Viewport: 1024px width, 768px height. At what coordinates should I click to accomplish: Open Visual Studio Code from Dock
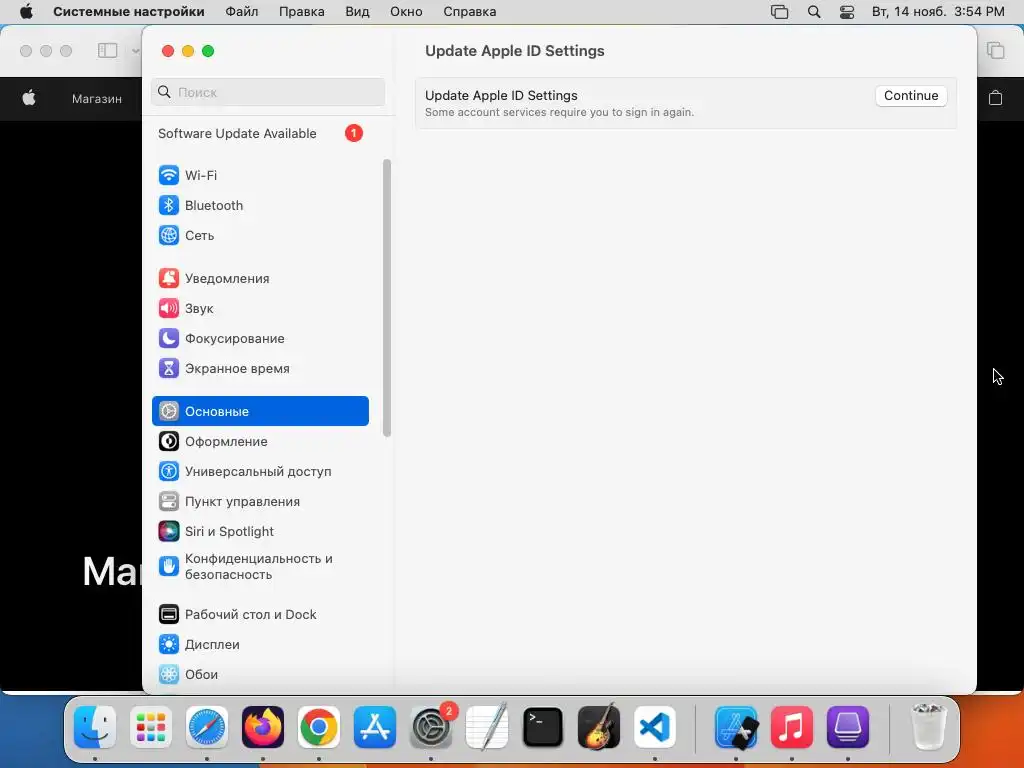654,727
